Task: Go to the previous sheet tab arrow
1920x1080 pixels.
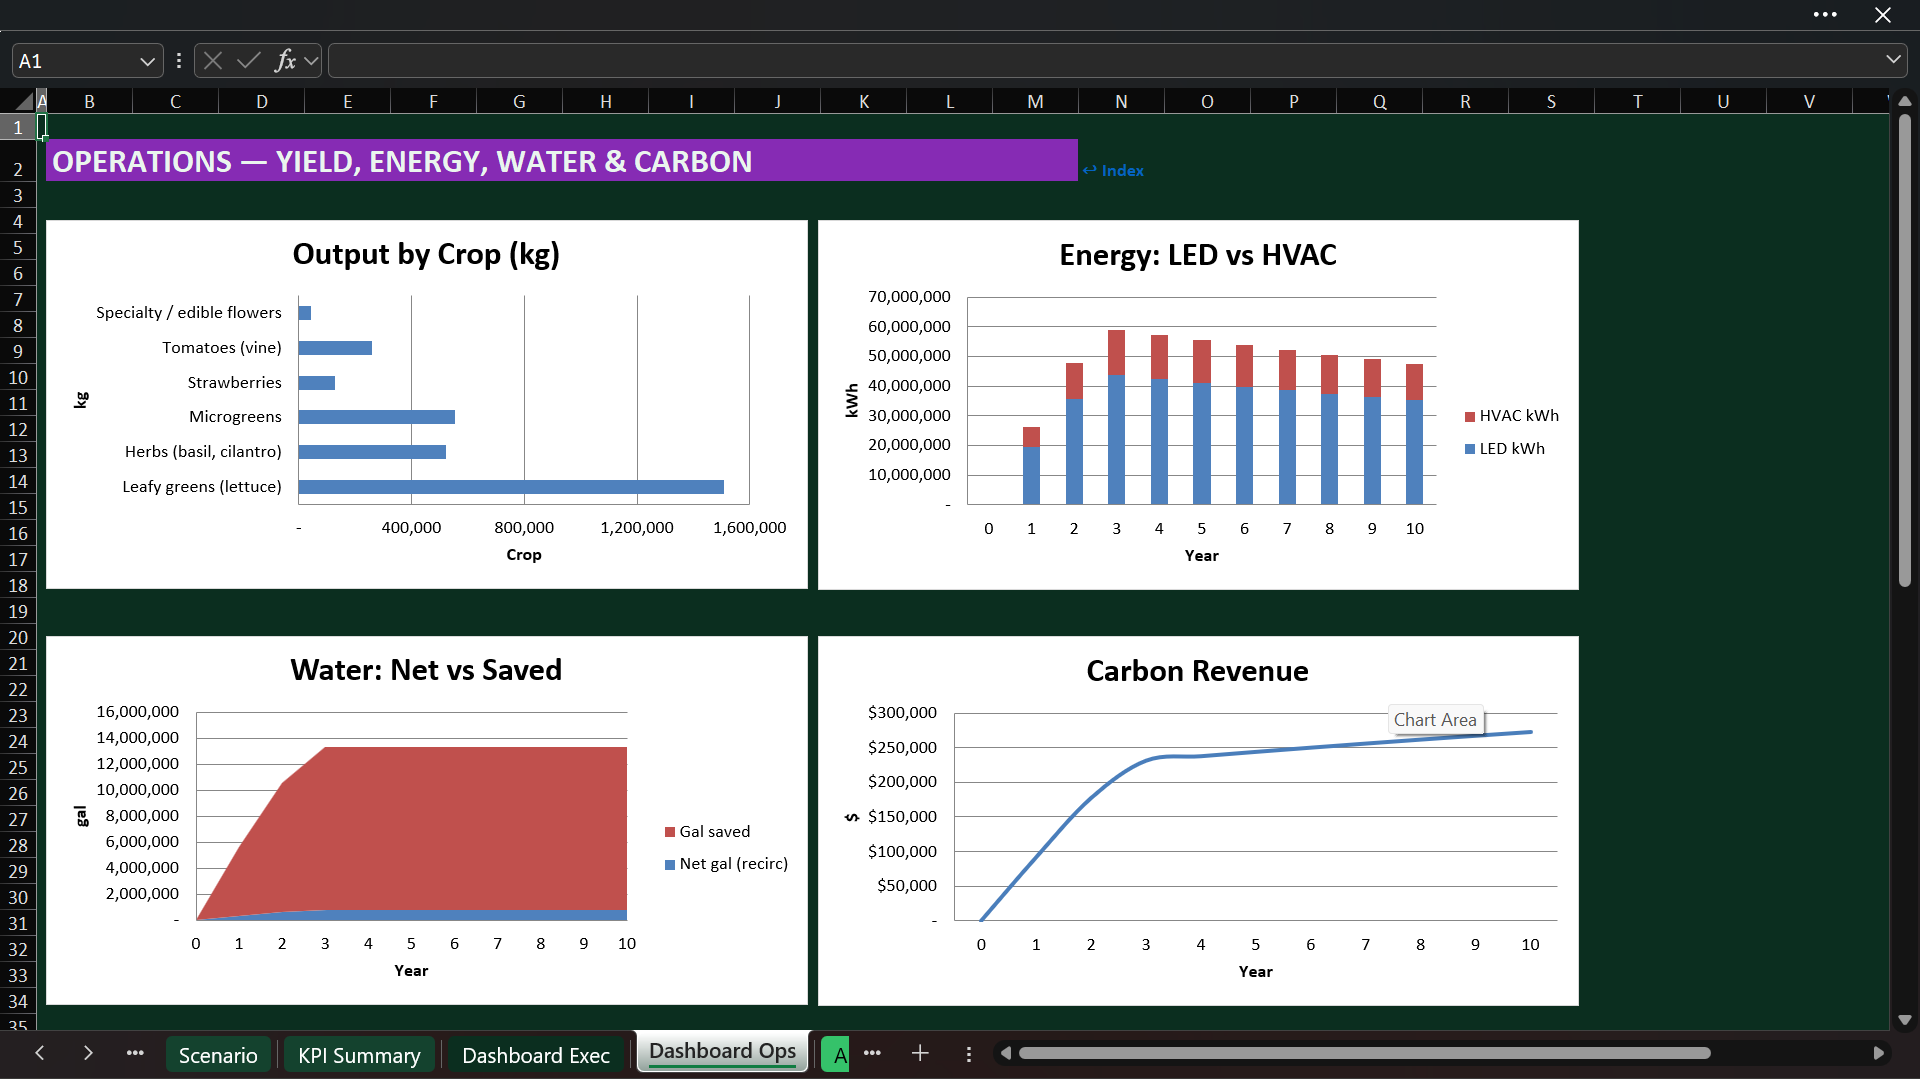Action: tap(40, 1053)
